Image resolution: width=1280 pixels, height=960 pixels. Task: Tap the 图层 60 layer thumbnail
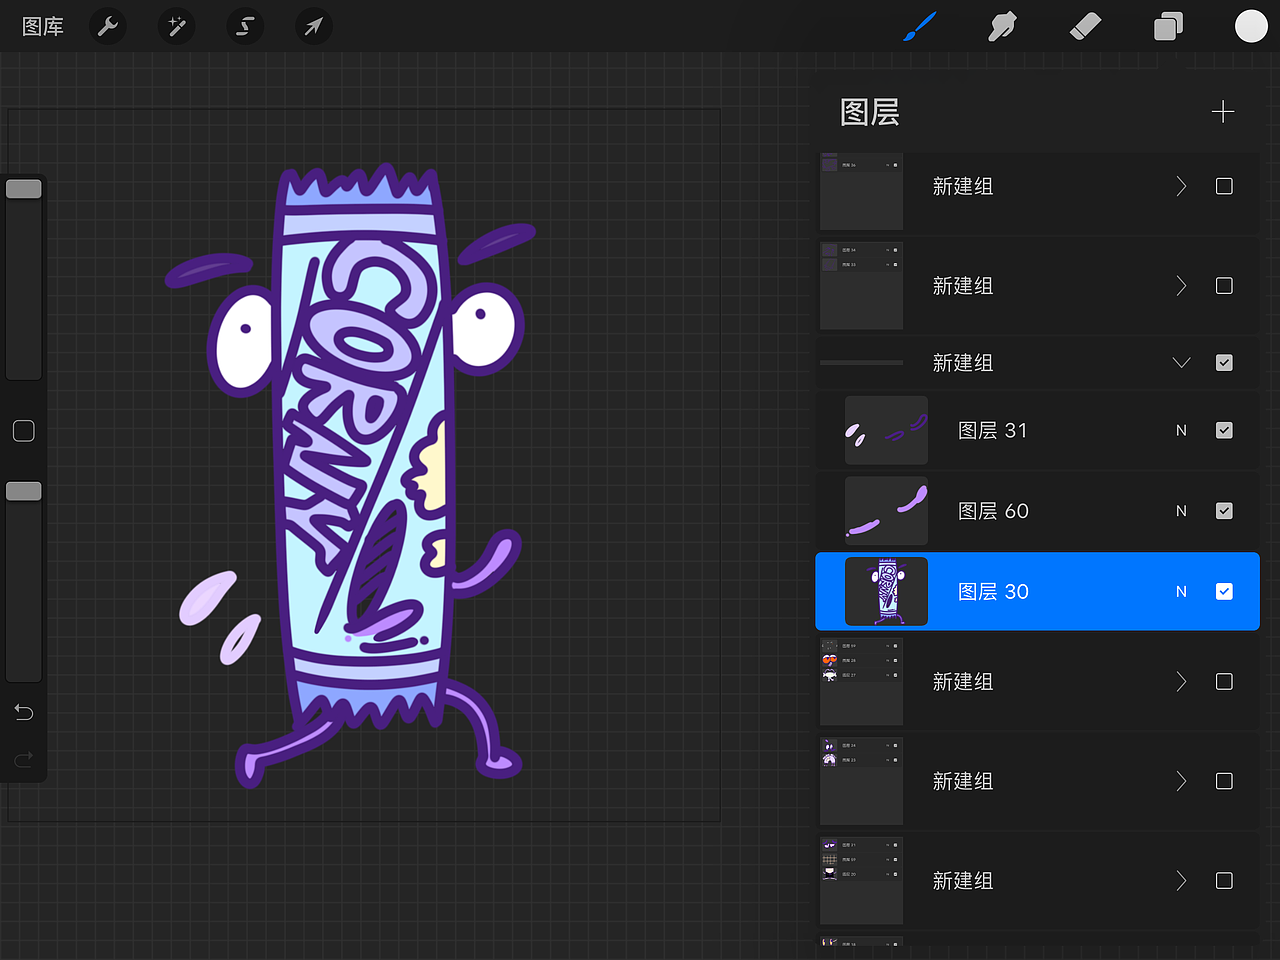click(x=886, y=511)
